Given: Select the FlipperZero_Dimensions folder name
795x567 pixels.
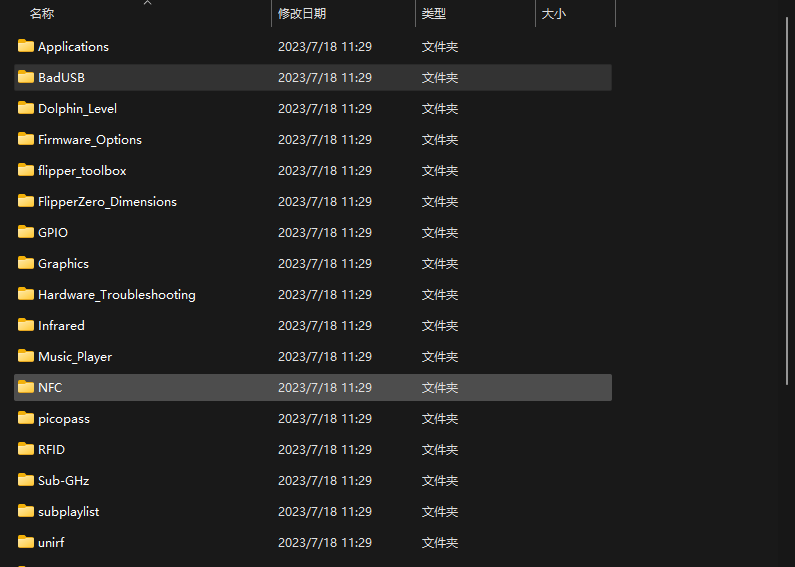Looking at the screenshot, I should coord(107,201).
